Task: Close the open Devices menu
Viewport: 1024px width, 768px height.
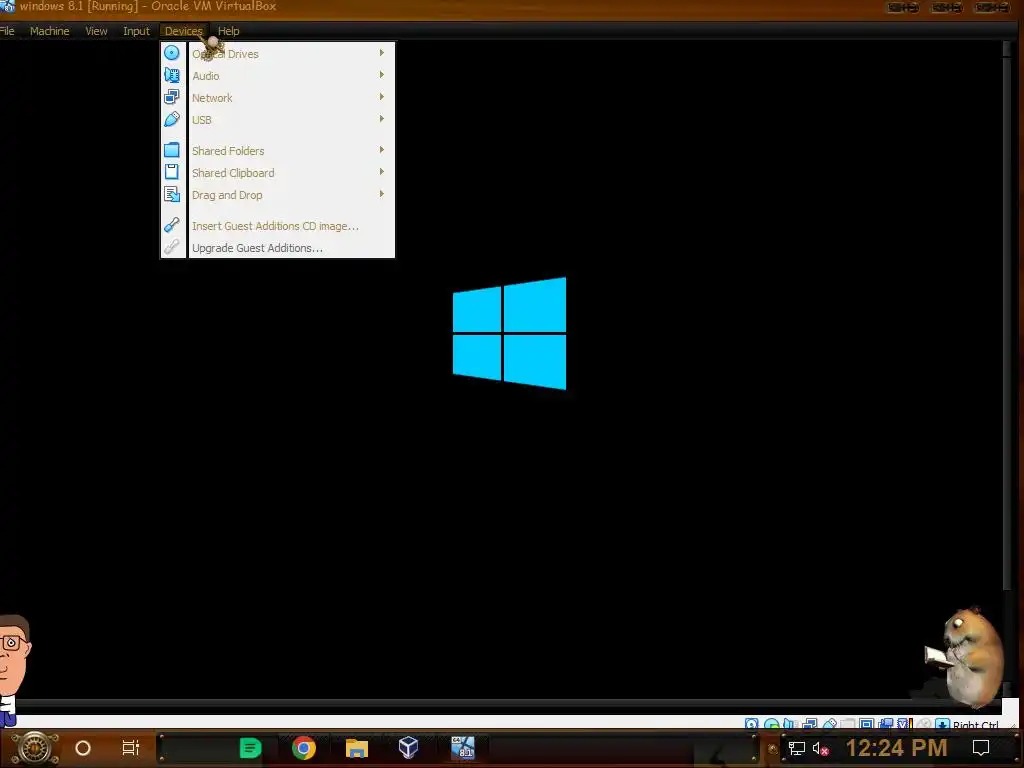Action: coord(184,31)
